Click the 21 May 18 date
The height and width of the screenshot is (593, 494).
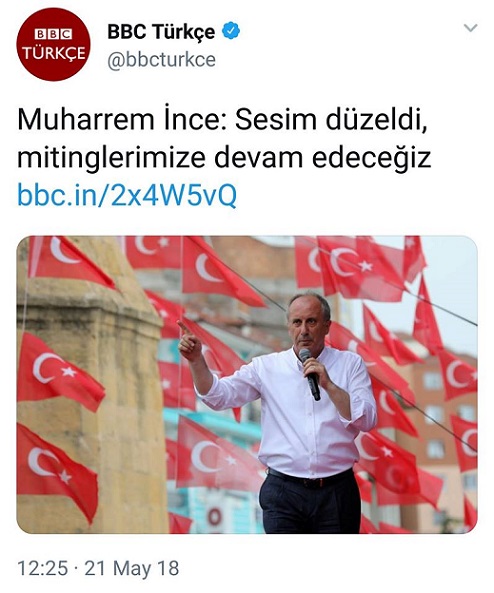click(132, 568)
